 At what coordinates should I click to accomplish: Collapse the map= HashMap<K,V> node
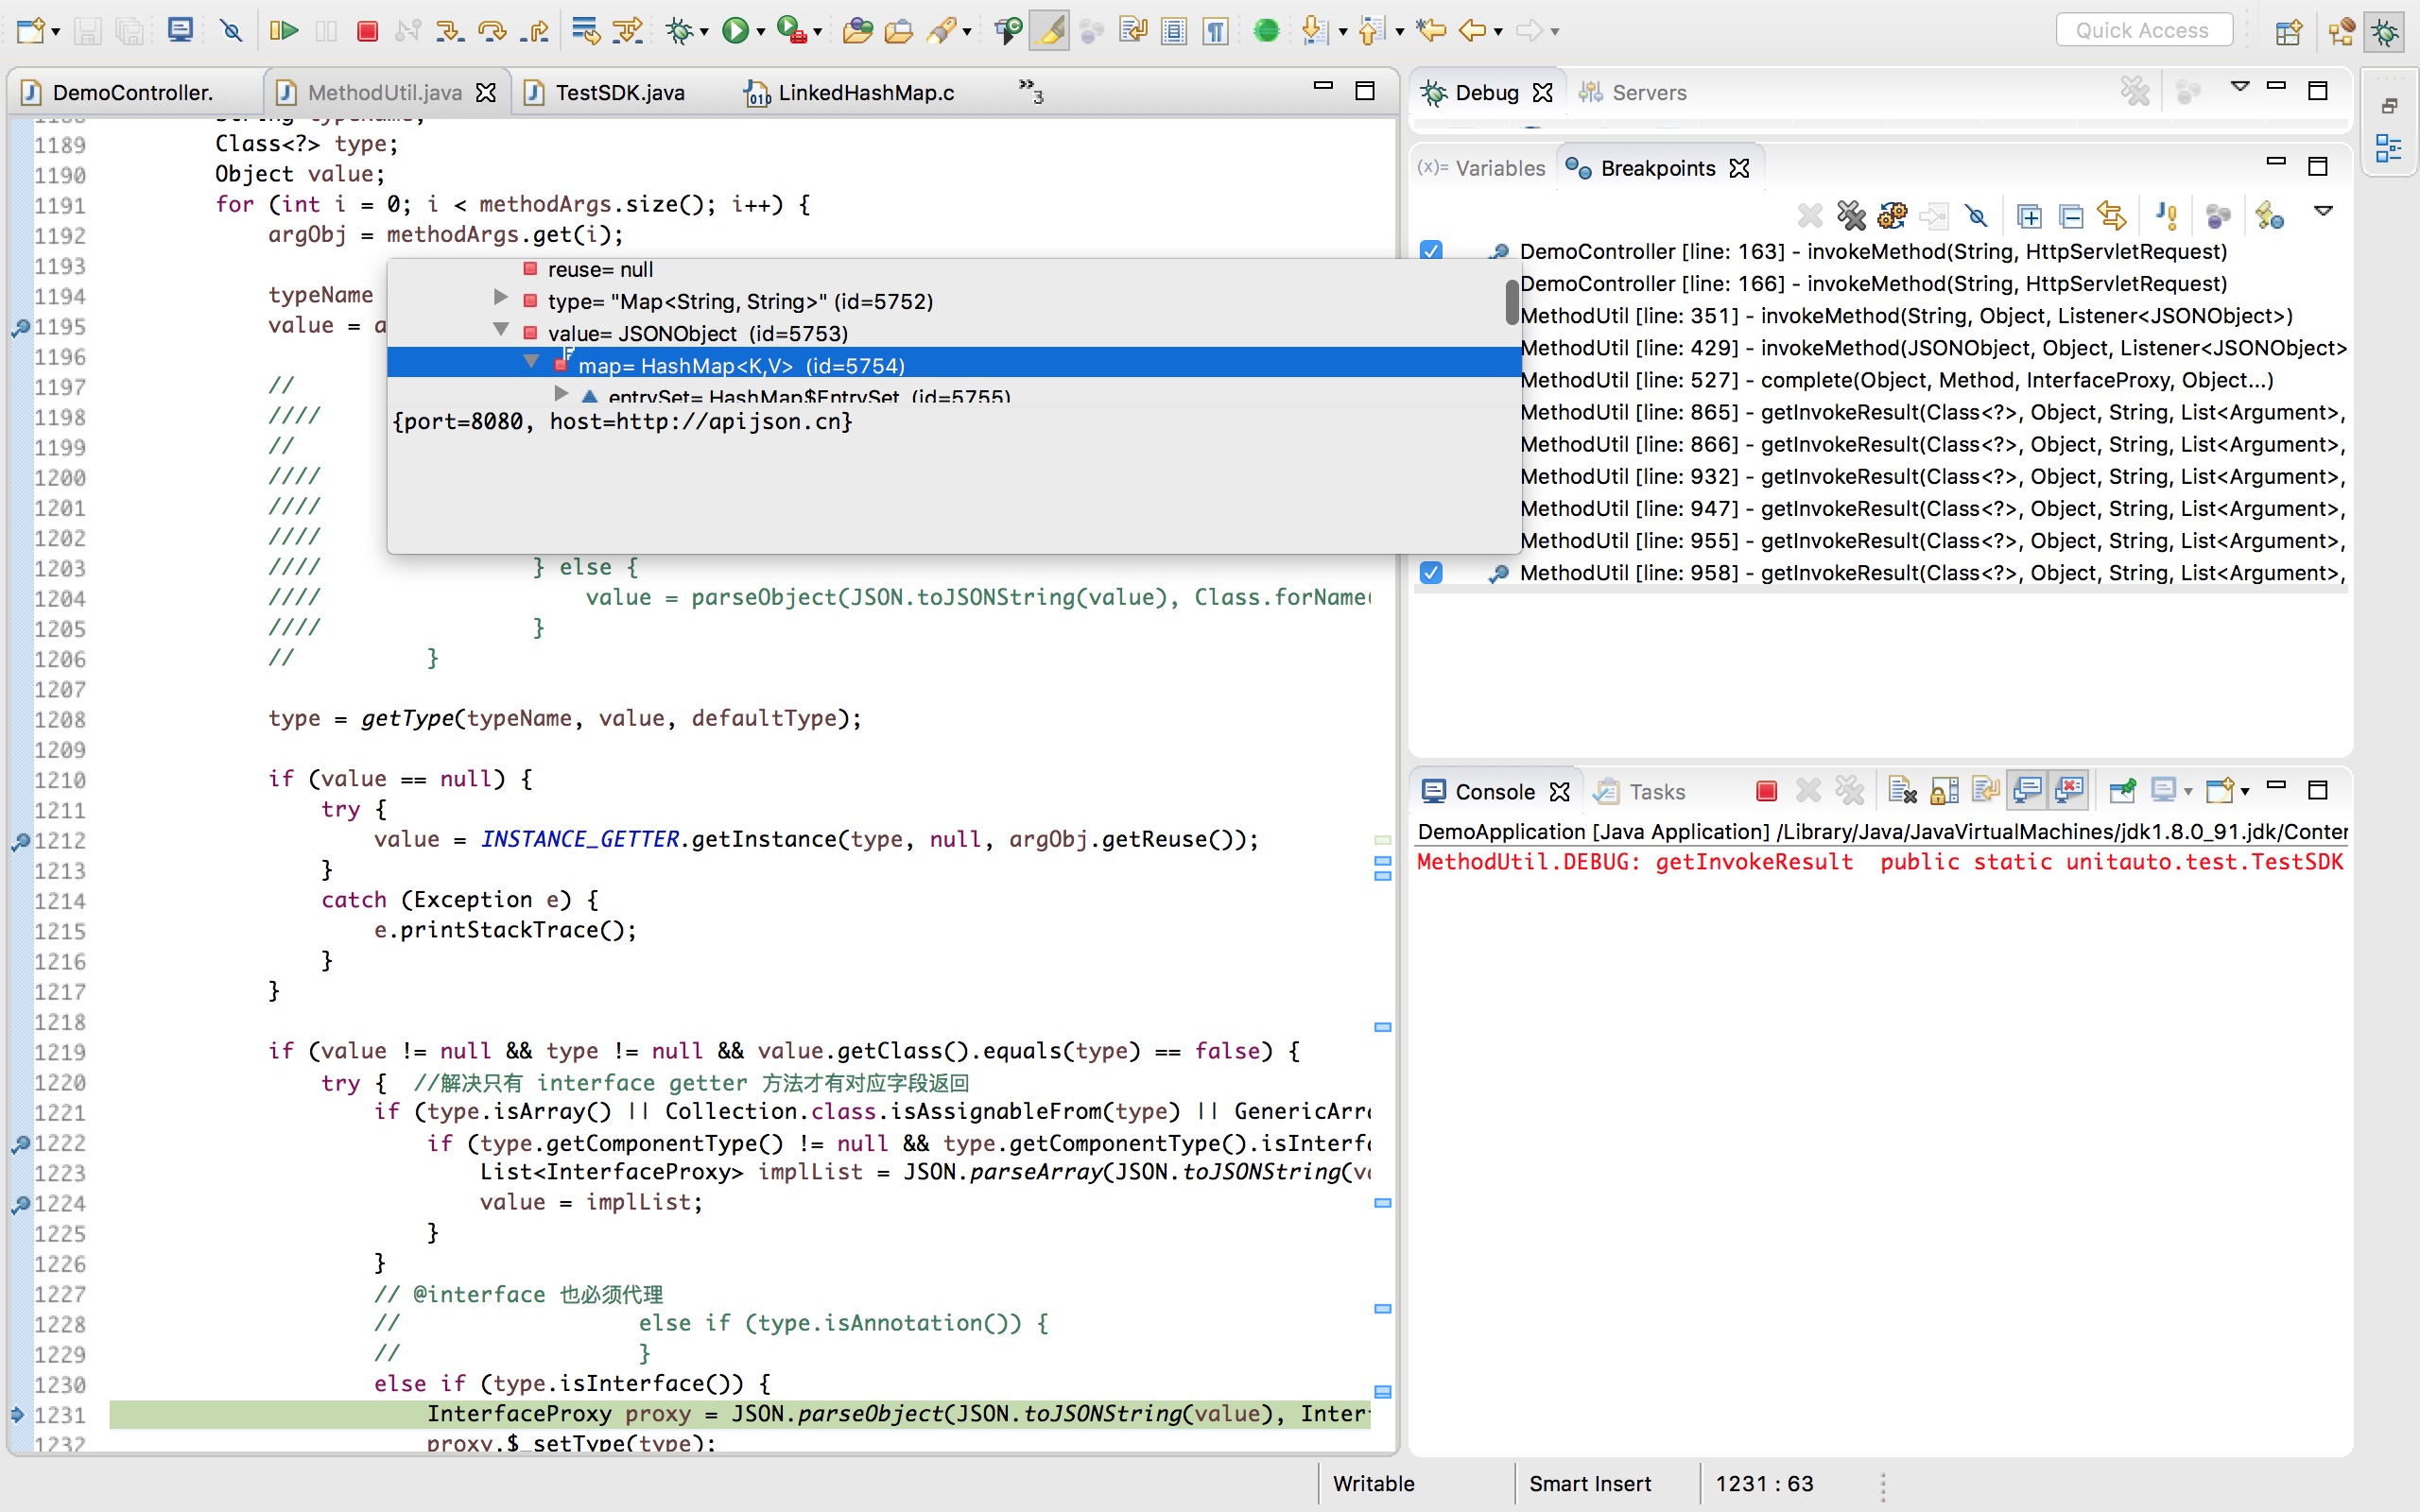(x=531, y=362)
